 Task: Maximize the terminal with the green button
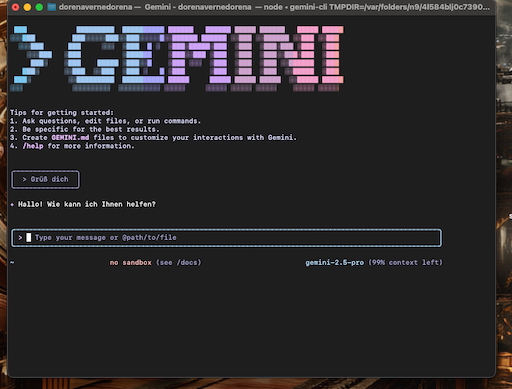pyautogui.click(x=39, y=7)
